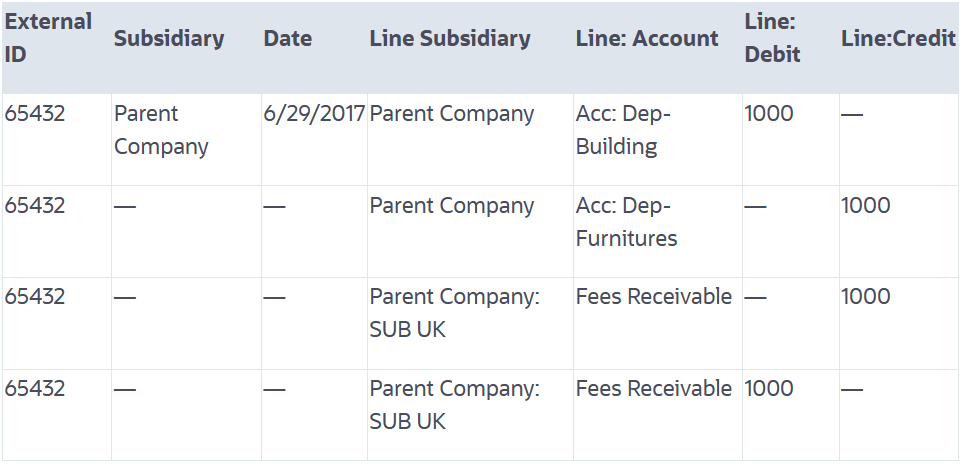Click the Subsidiary column header
The height and width of the screenshot is (464, 962).
pos(169,39)
